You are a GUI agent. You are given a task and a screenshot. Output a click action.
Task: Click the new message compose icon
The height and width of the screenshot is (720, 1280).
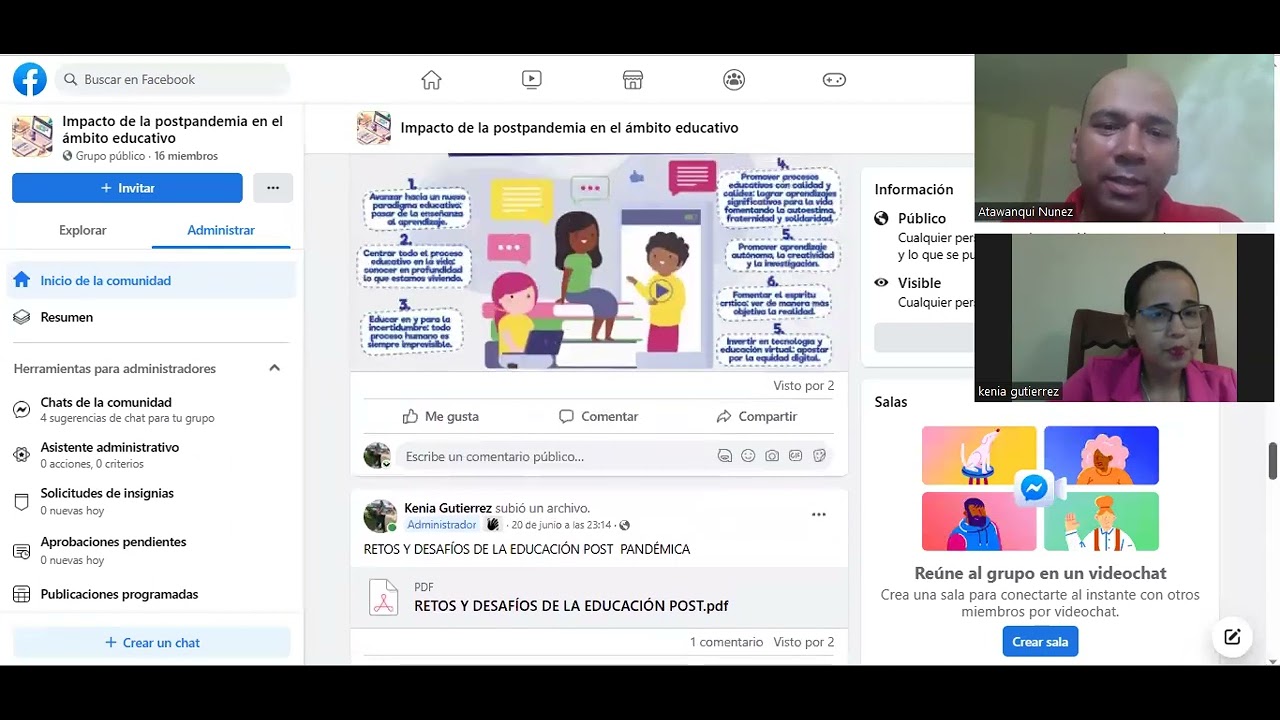(1232, 637)
